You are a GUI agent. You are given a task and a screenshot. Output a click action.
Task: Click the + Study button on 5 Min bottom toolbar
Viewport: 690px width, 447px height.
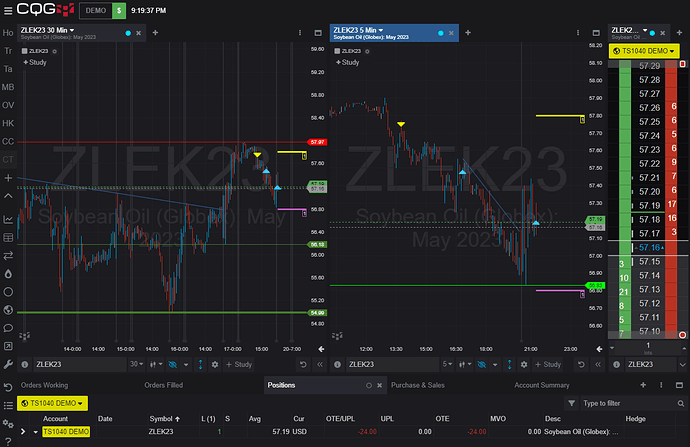pos(548,364)
